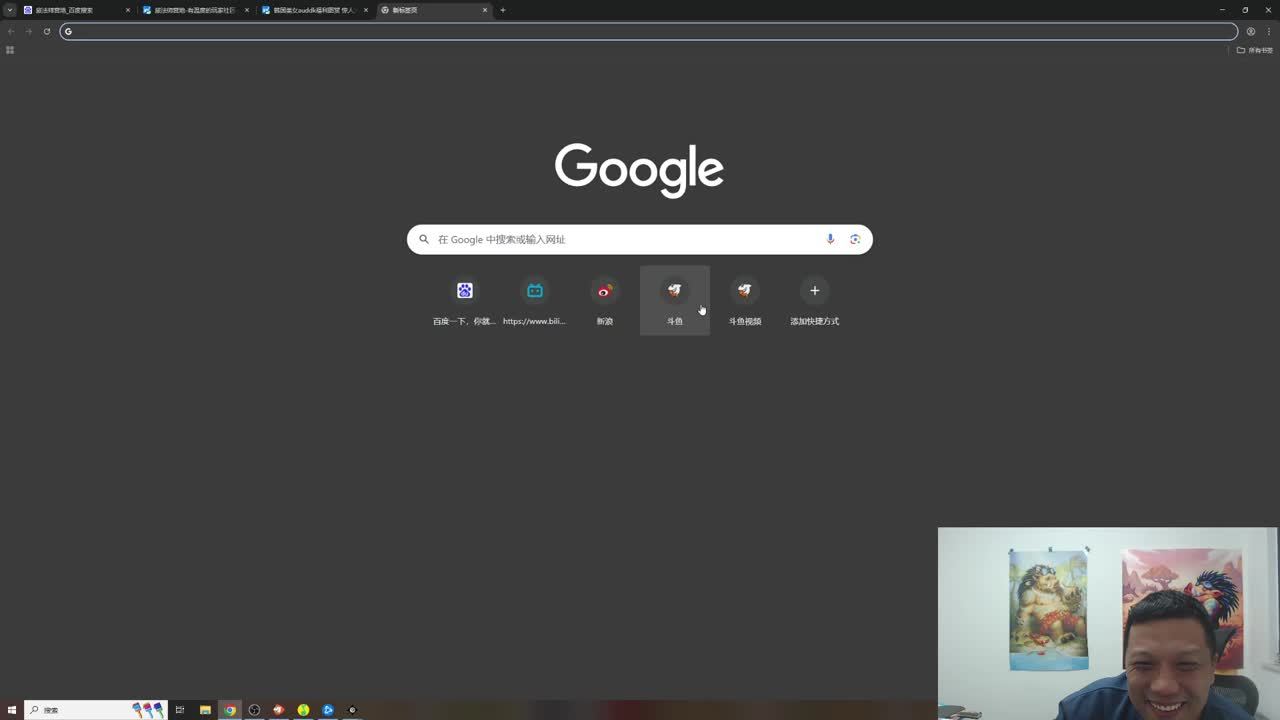Open a new tab with plus button
The width and height of the screenshot is (1280, 720).
[x=503, y=10]
